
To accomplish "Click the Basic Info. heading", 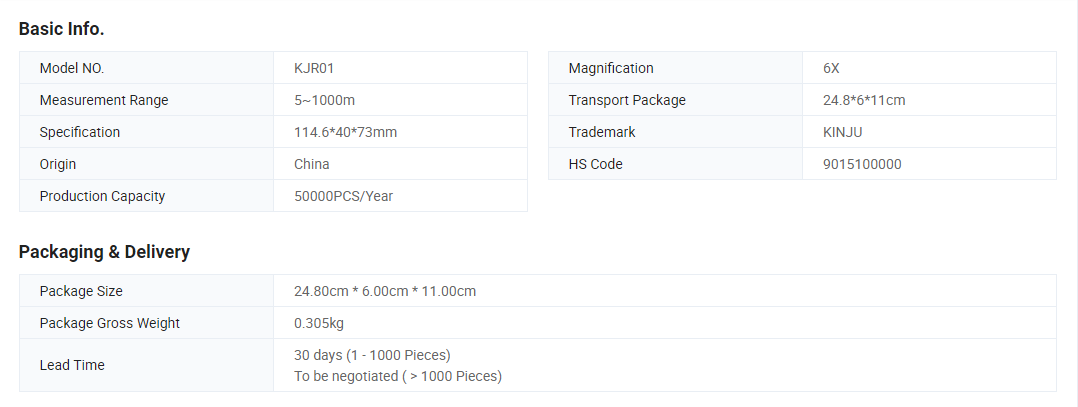I will (x=61, y=29).
